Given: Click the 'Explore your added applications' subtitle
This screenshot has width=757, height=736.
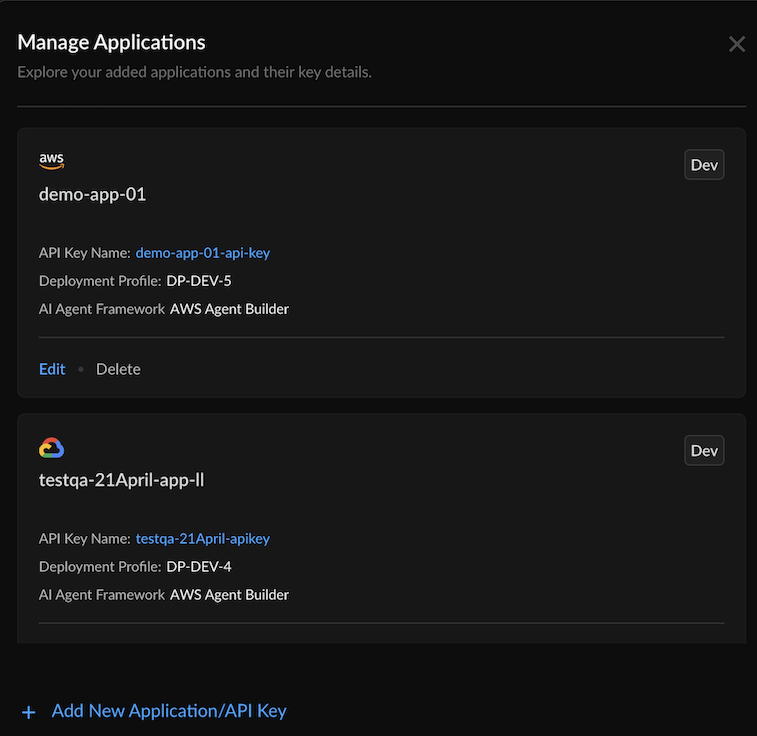Looking at the screenshot, I should click(x=195, y=72).
